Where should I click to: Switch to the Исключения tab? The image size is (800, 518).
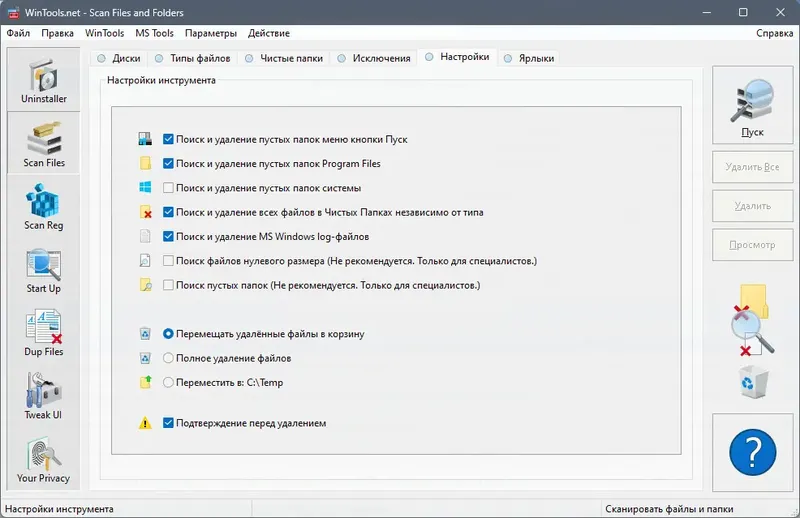(373, 58)
